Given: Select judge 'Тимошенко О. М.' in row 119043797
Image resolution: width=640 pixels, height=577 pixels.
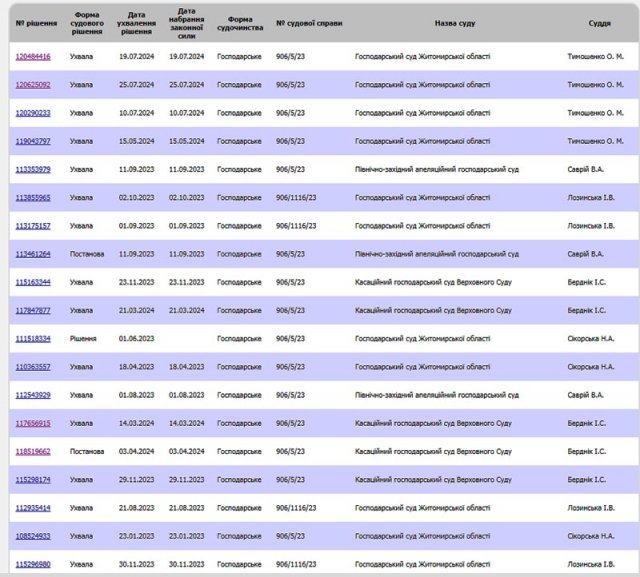Looking at the screenshot, I should 596,141.
